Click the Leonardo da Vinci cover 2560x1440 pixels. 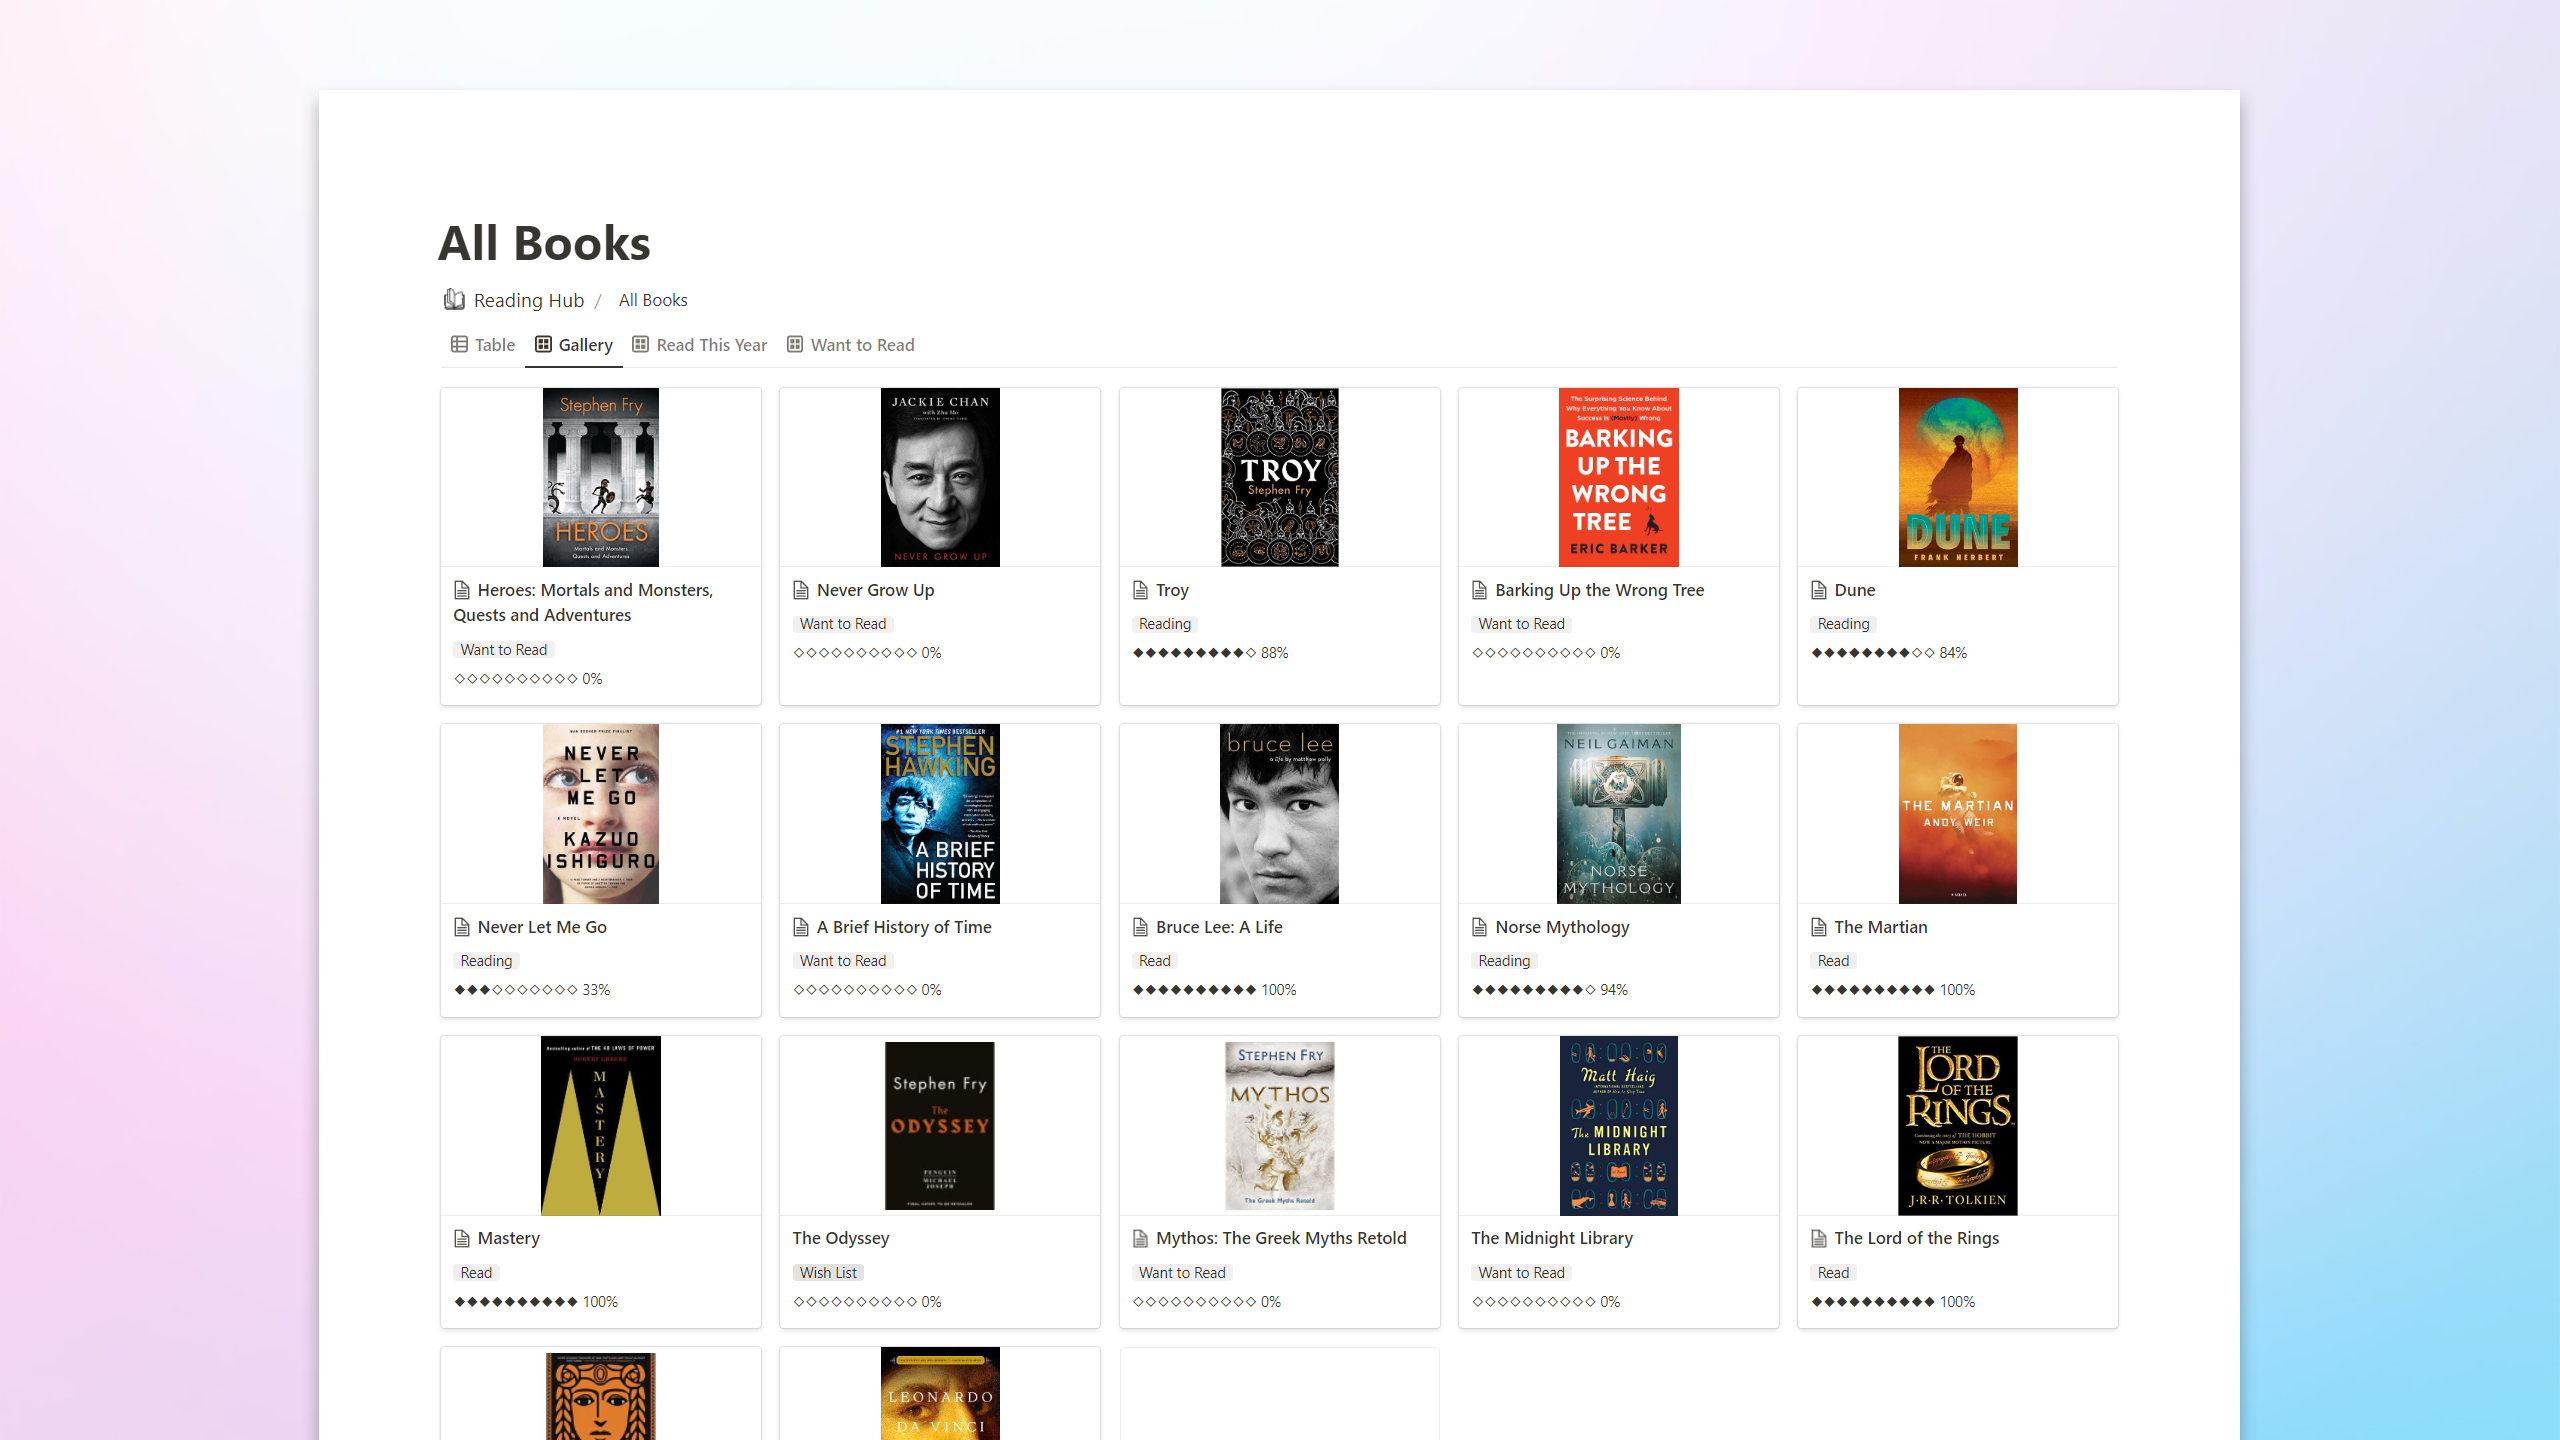click(x=940, y=1394)
